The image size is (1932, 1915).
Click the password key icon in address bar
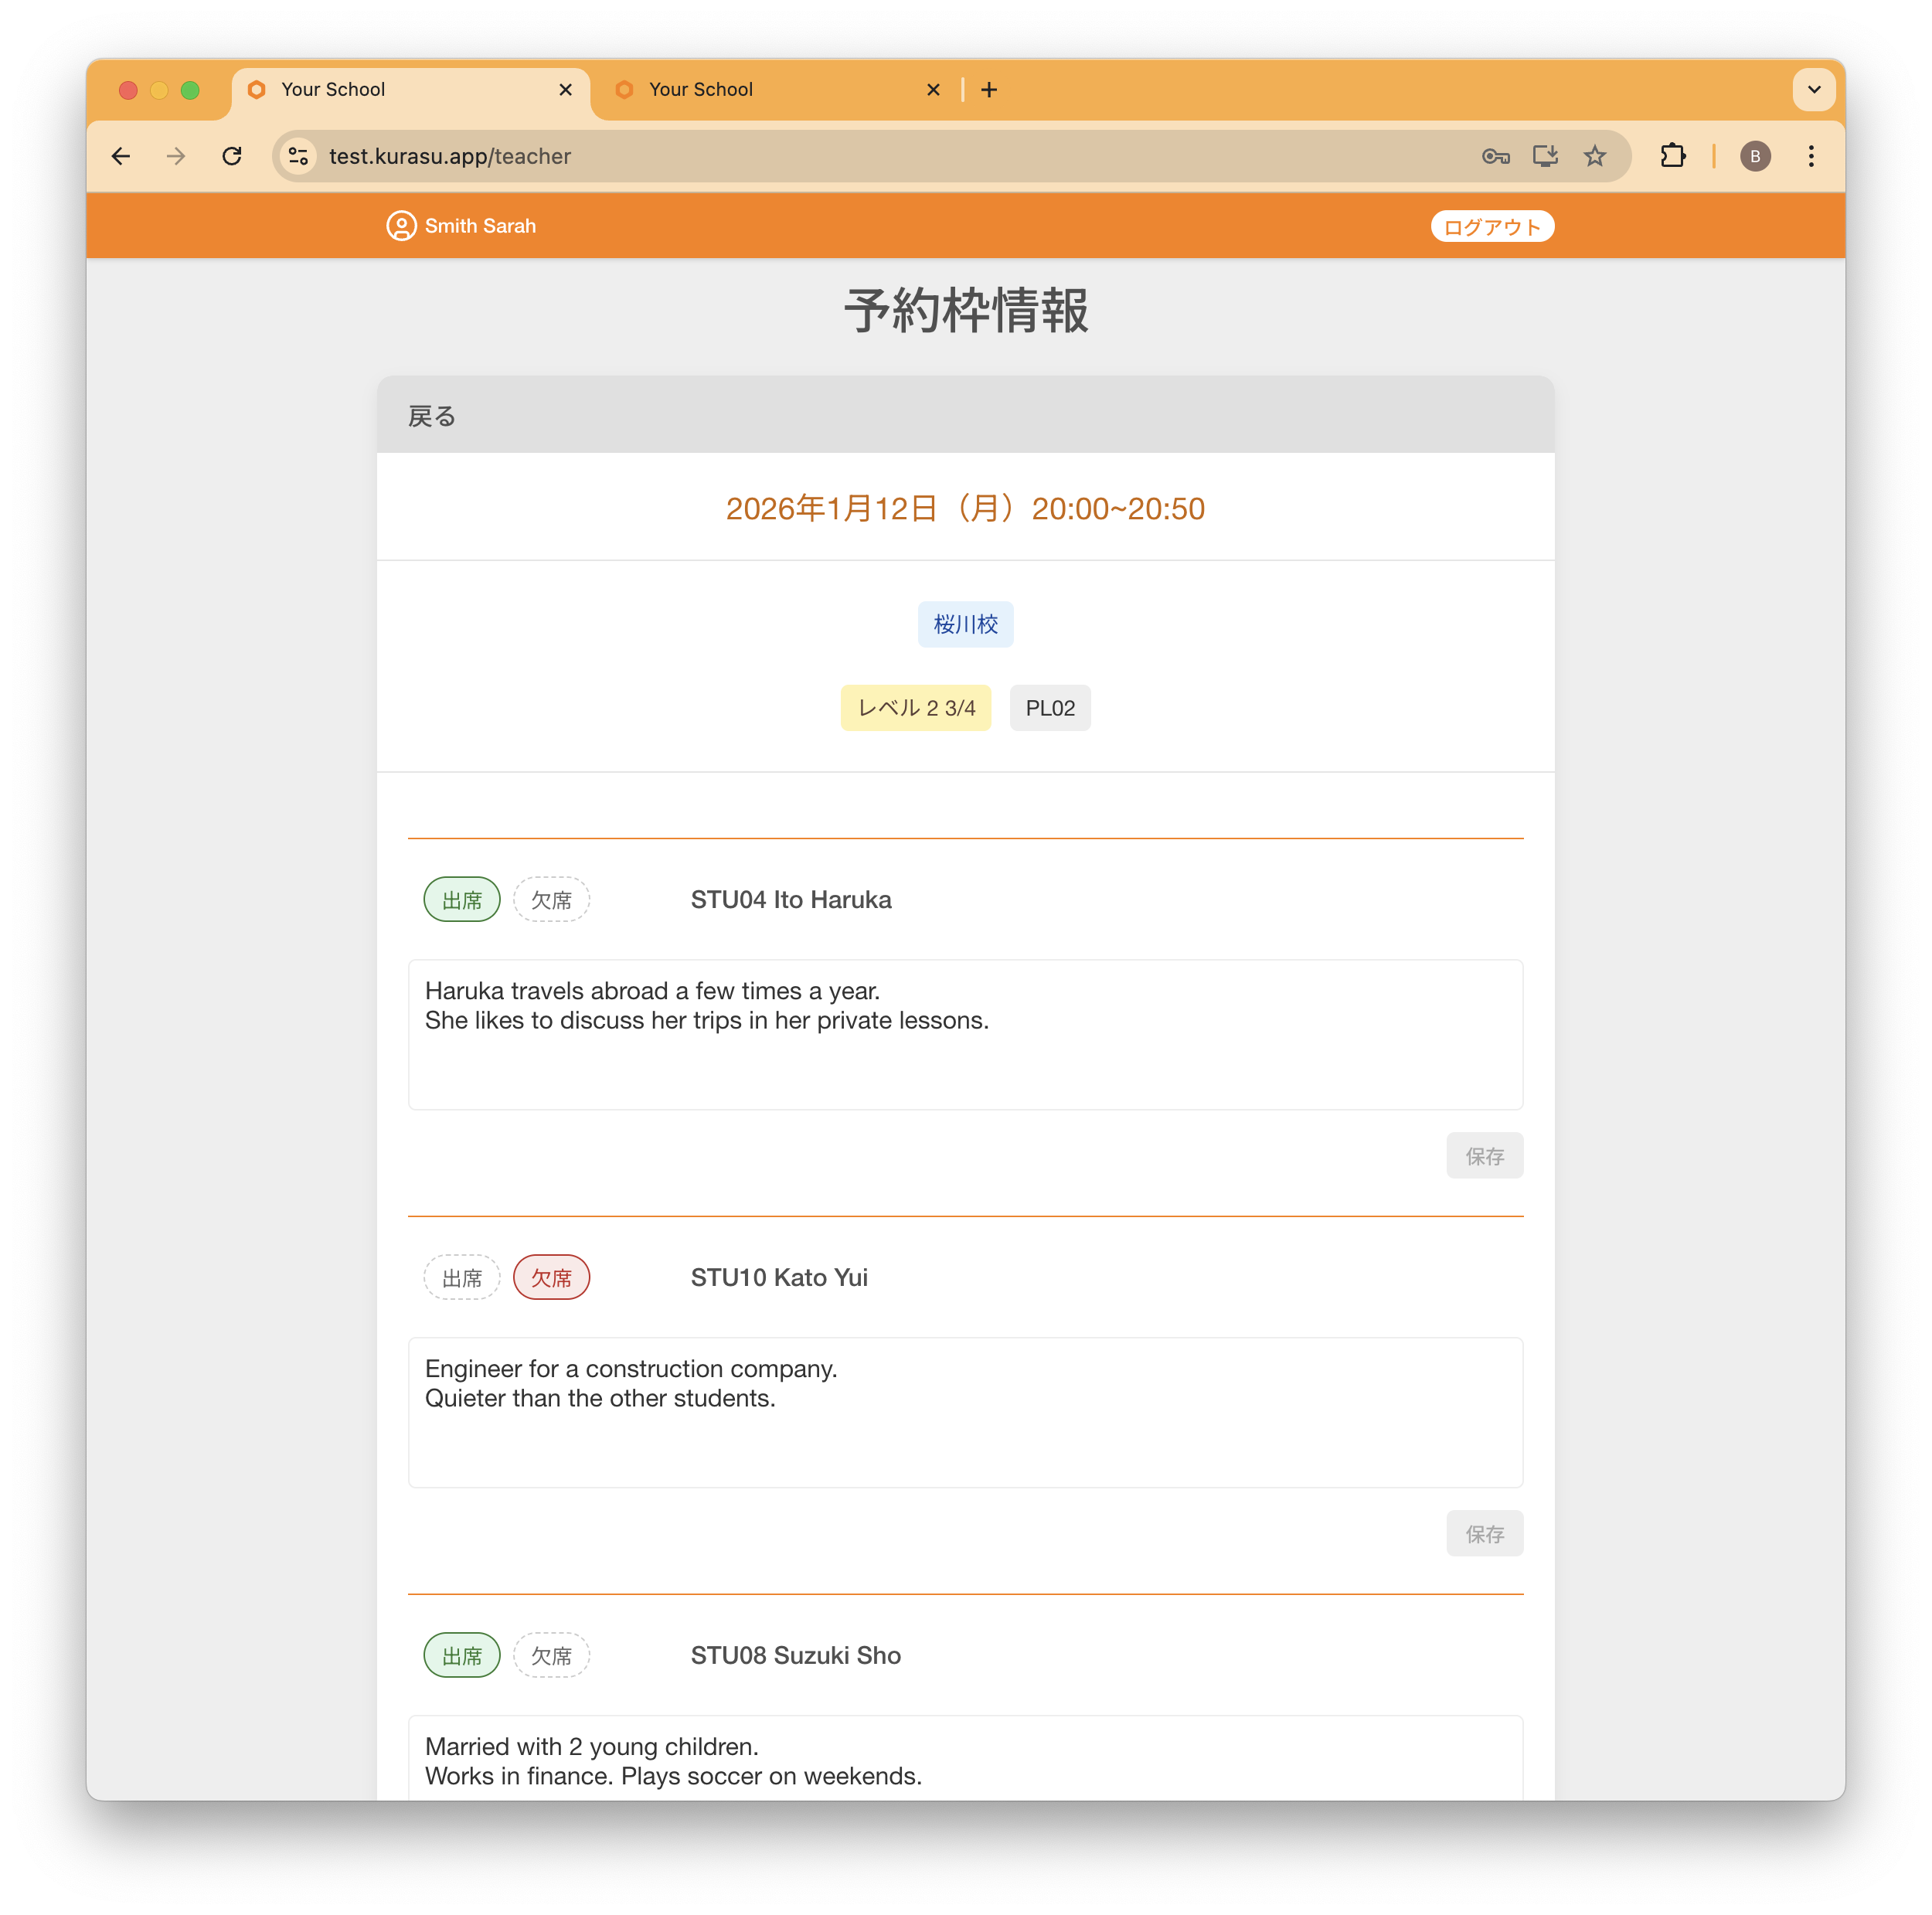coord(1495,156)
